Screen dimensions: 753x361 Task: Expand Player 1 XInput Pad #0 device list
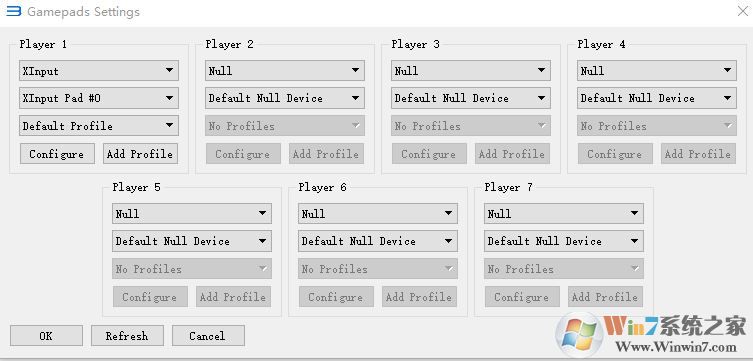pos(99,98)
